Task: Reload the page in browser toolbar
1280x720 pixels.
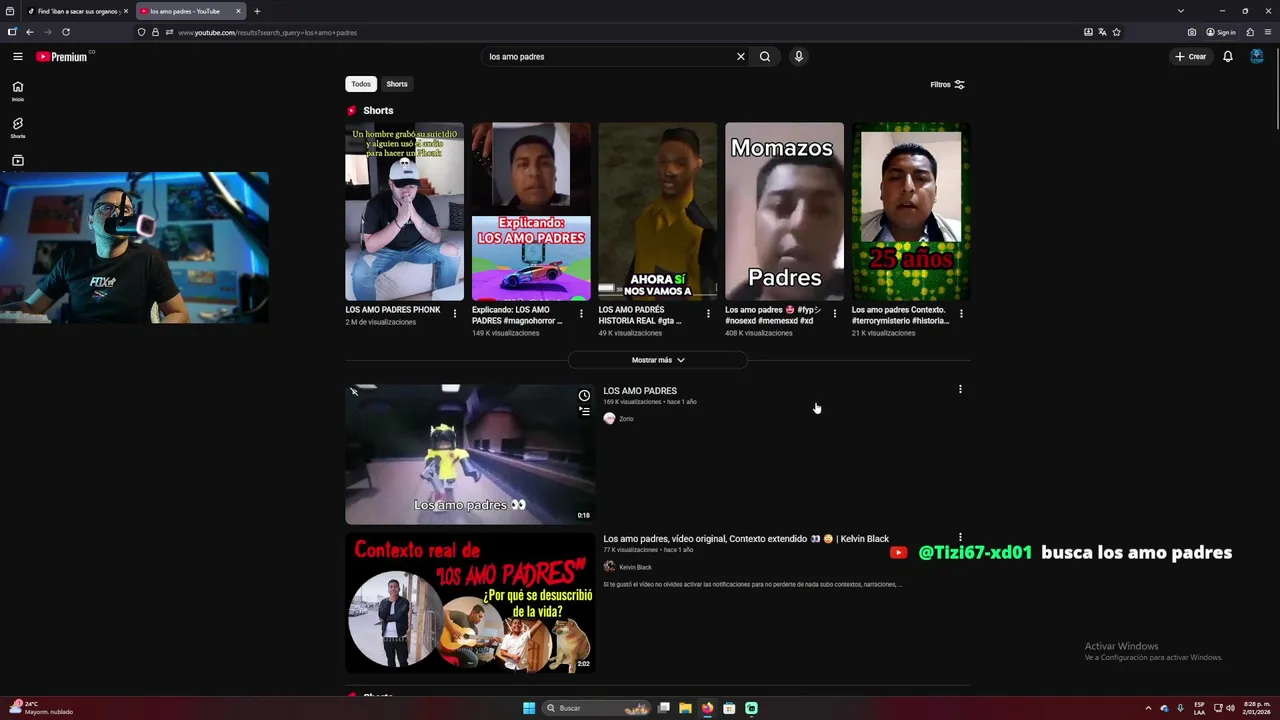Action: tap(66, 32)
